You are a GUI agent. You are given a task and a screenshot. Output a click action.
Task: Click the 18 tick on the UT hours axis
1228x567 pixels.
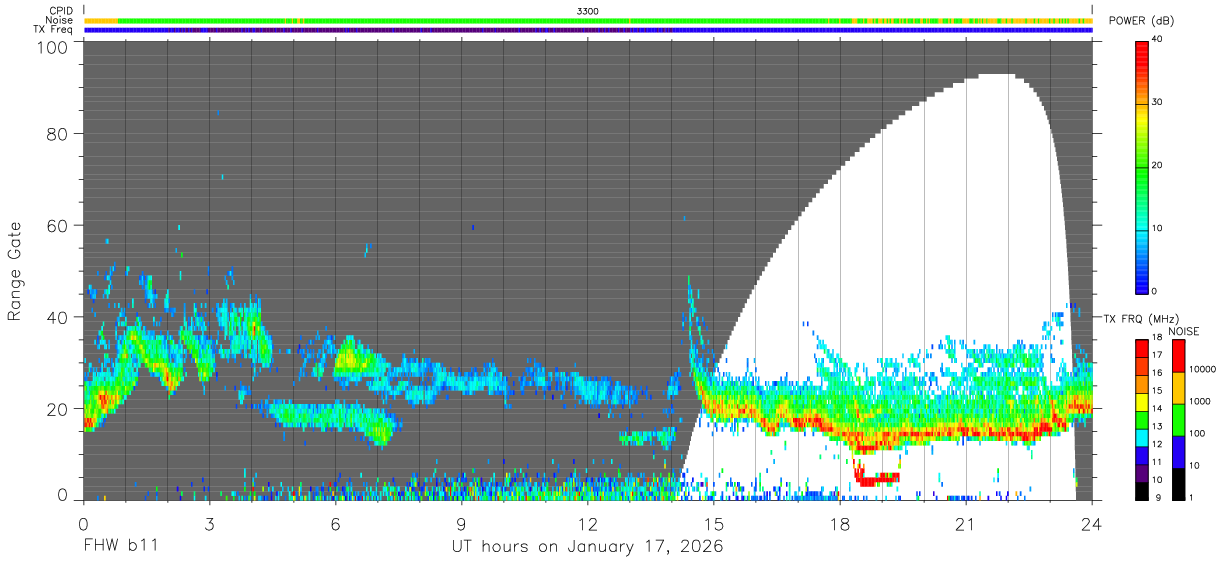coord(840,523)
